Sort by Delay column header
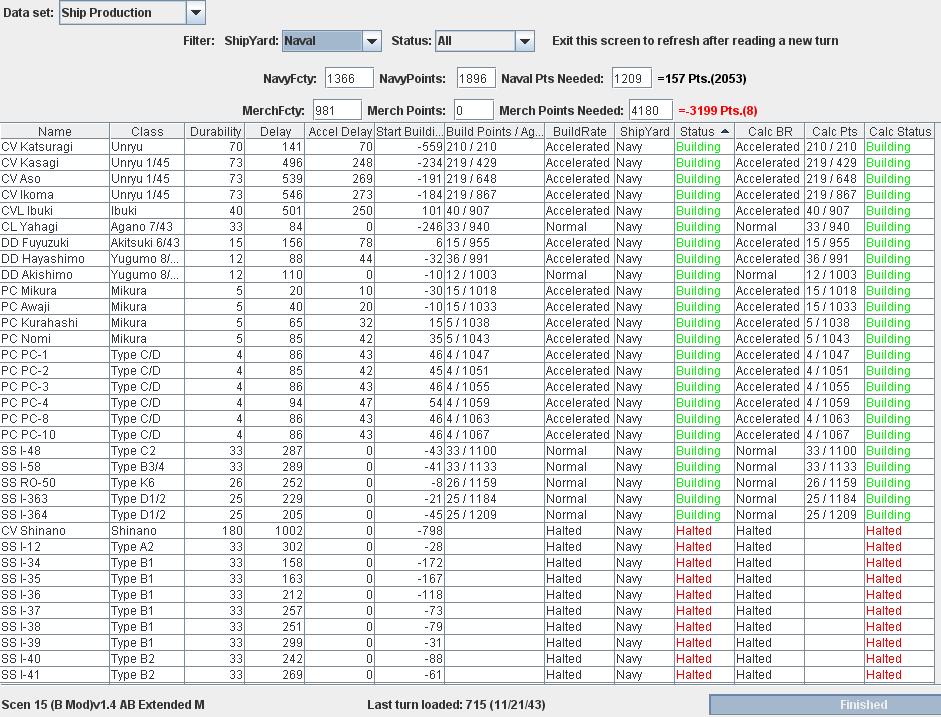 pyautogui.click(x=275, y=131)
